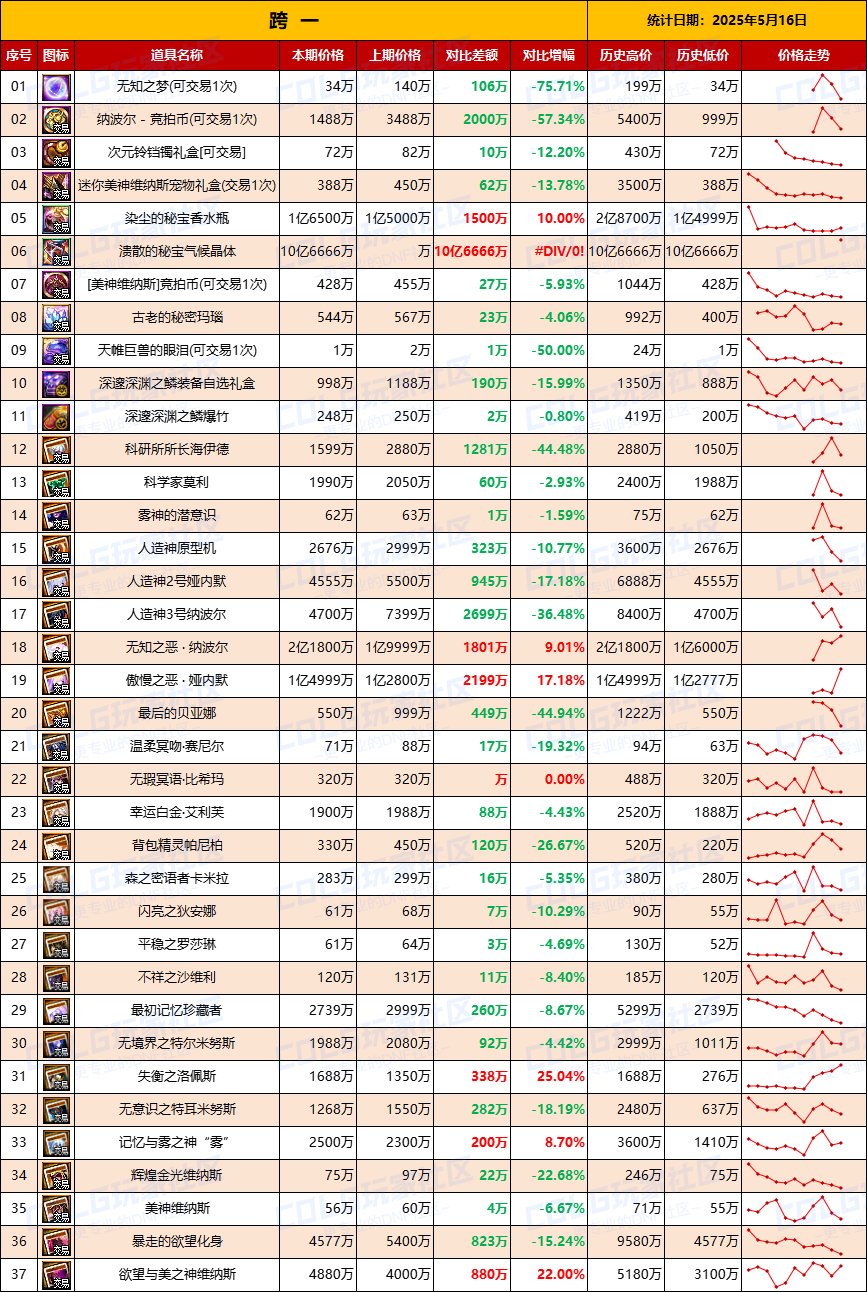Click the price trend chart for 深邃深渊之鳞装备自选礼盒
The height and width of the screenshot is (1292, 867).
(x=797, y=384)
